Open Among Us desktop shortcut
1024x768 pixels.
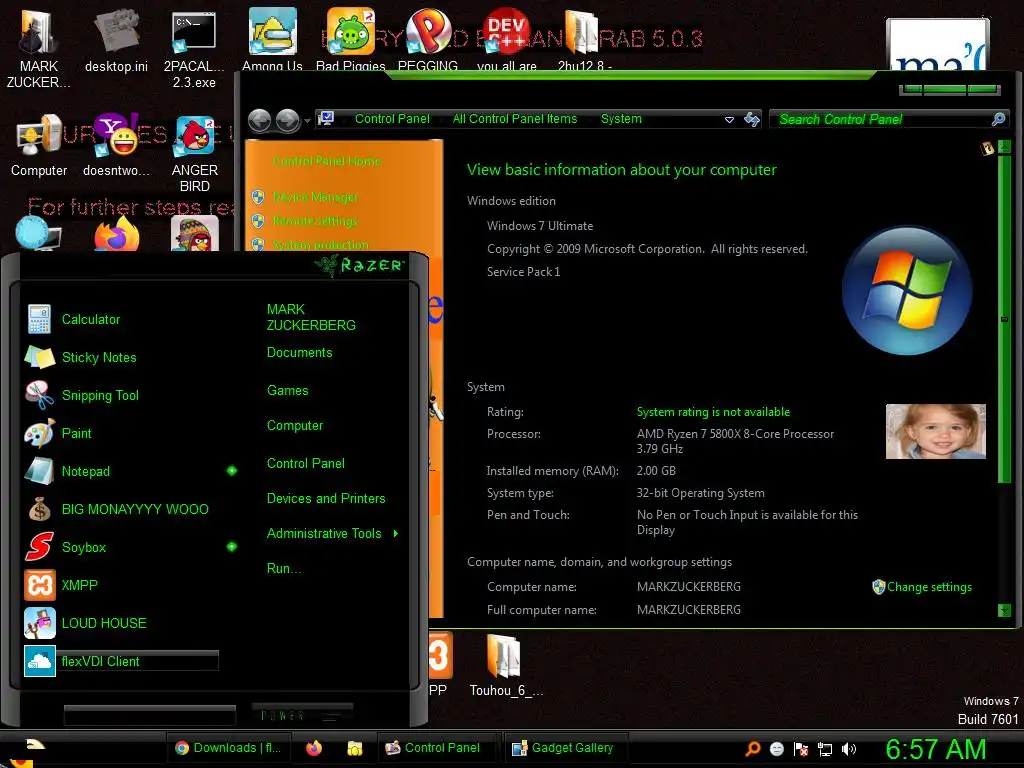click(272, 39)
